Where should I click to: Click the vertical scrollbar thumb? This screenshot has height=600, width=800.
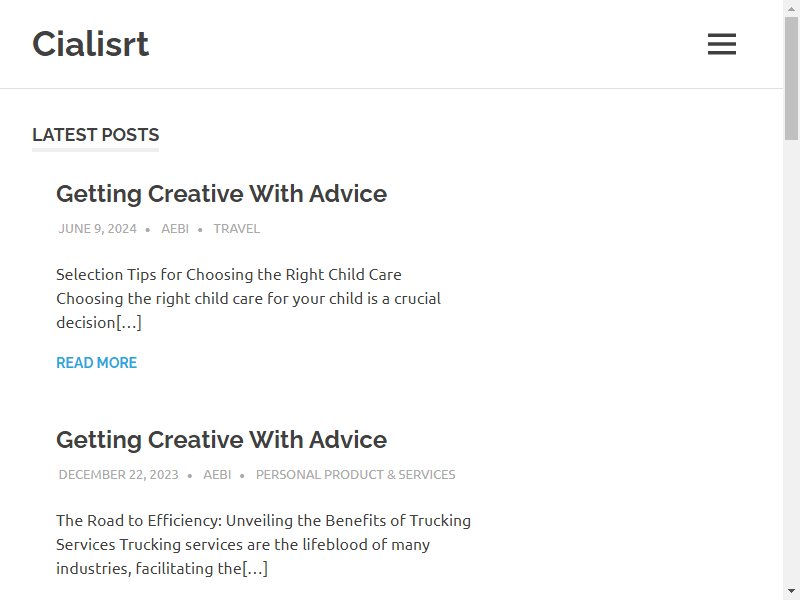click(791, 78)
